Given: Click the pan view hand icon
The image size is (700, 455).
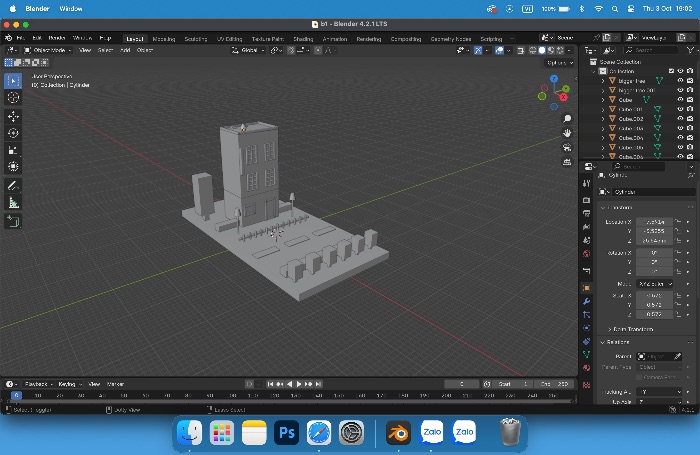Looking at the screenshot, I should pyautogui.click(x=567, y=133).
